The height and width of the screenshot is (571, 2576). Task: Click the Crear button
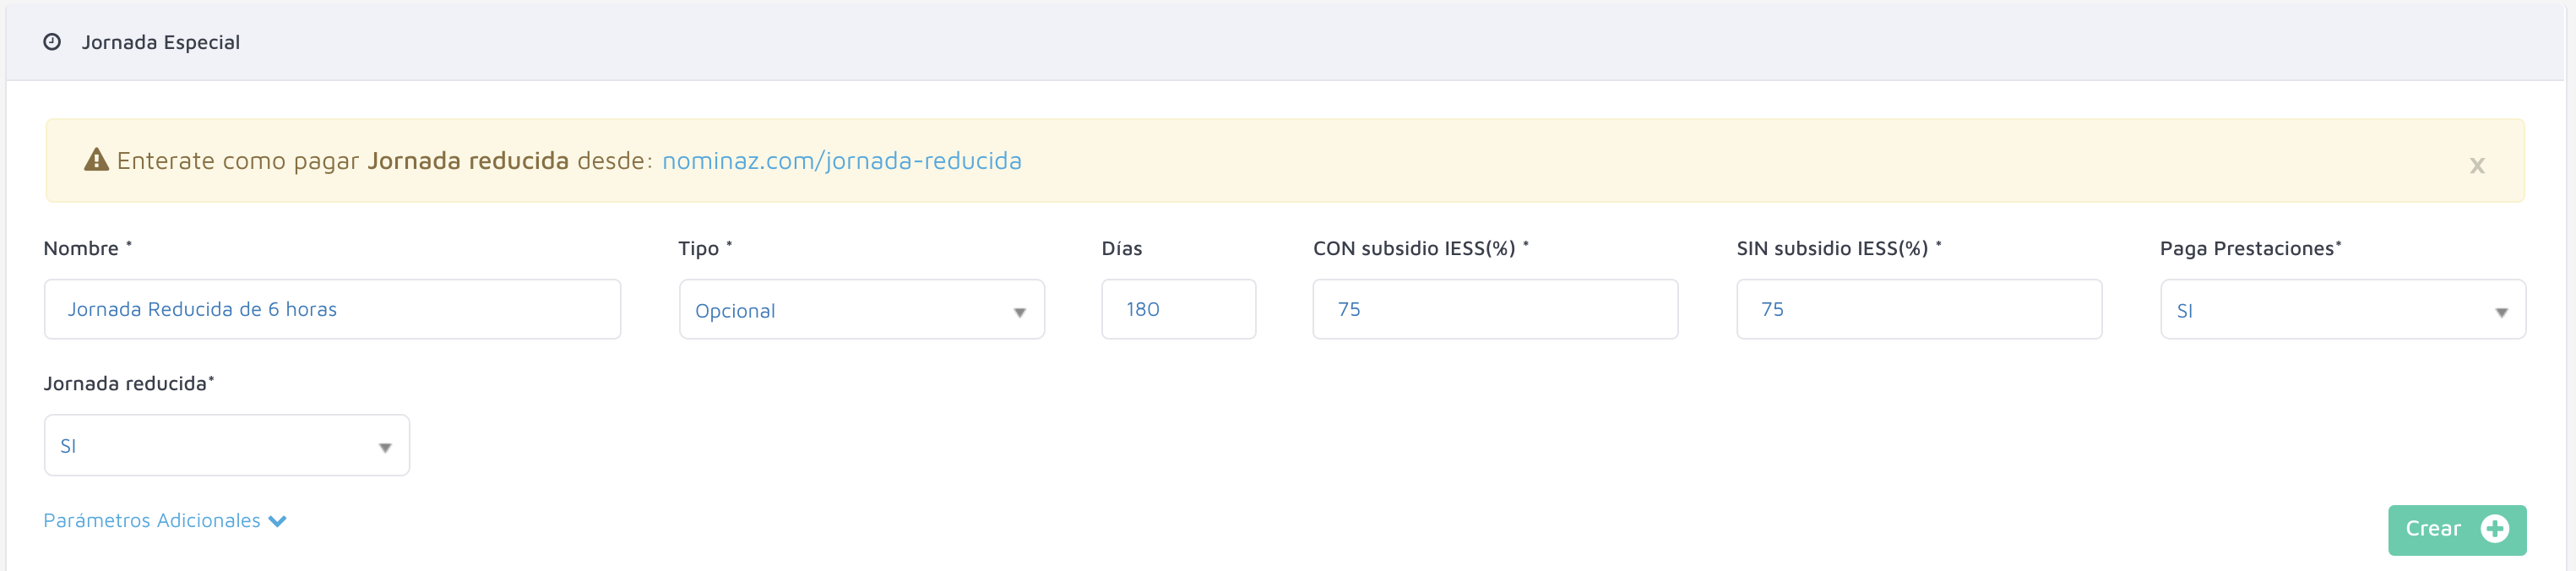(x=2457, y=530)
